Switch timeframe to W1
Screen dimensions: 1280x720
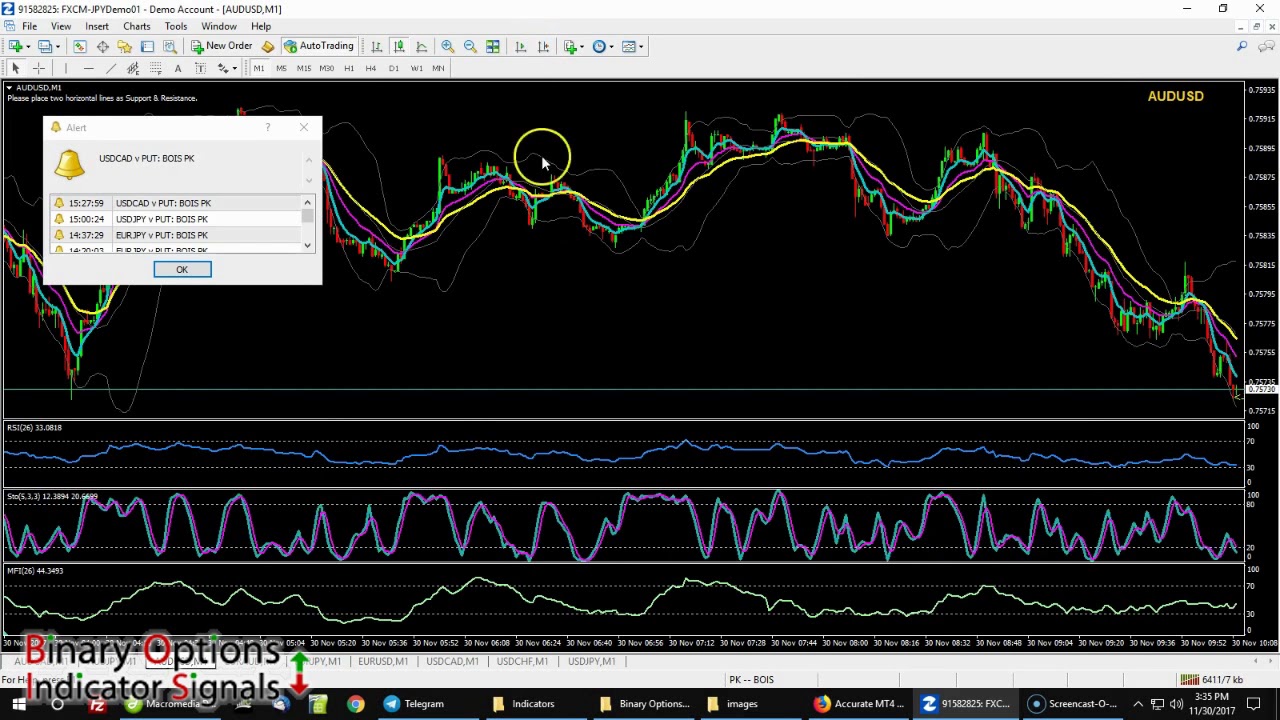416,68
